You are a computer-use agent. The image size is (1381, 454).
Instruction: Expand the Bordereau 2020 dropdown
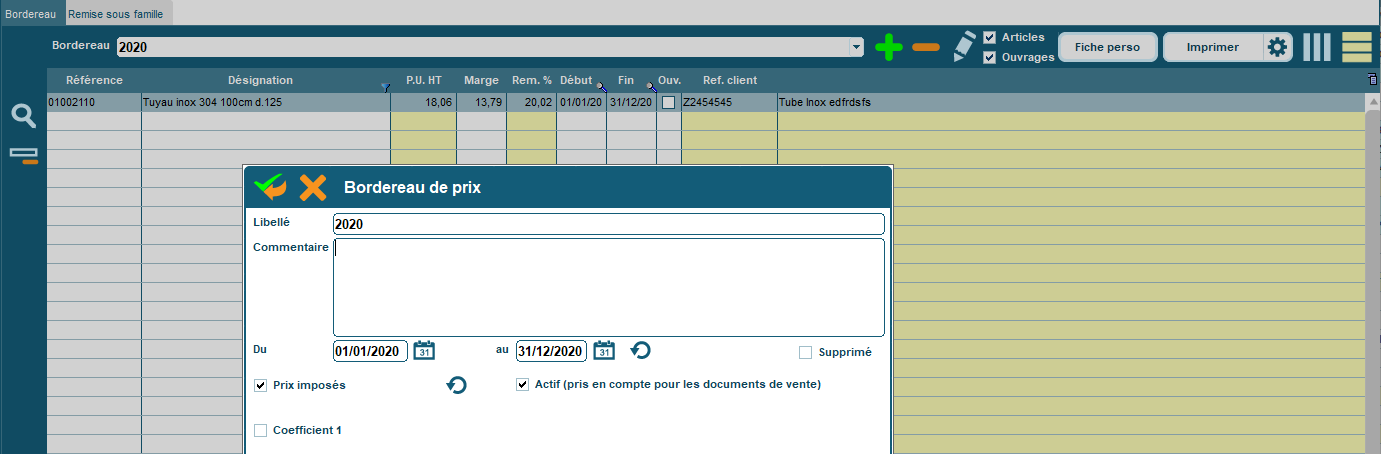click(x=856, y=47)
